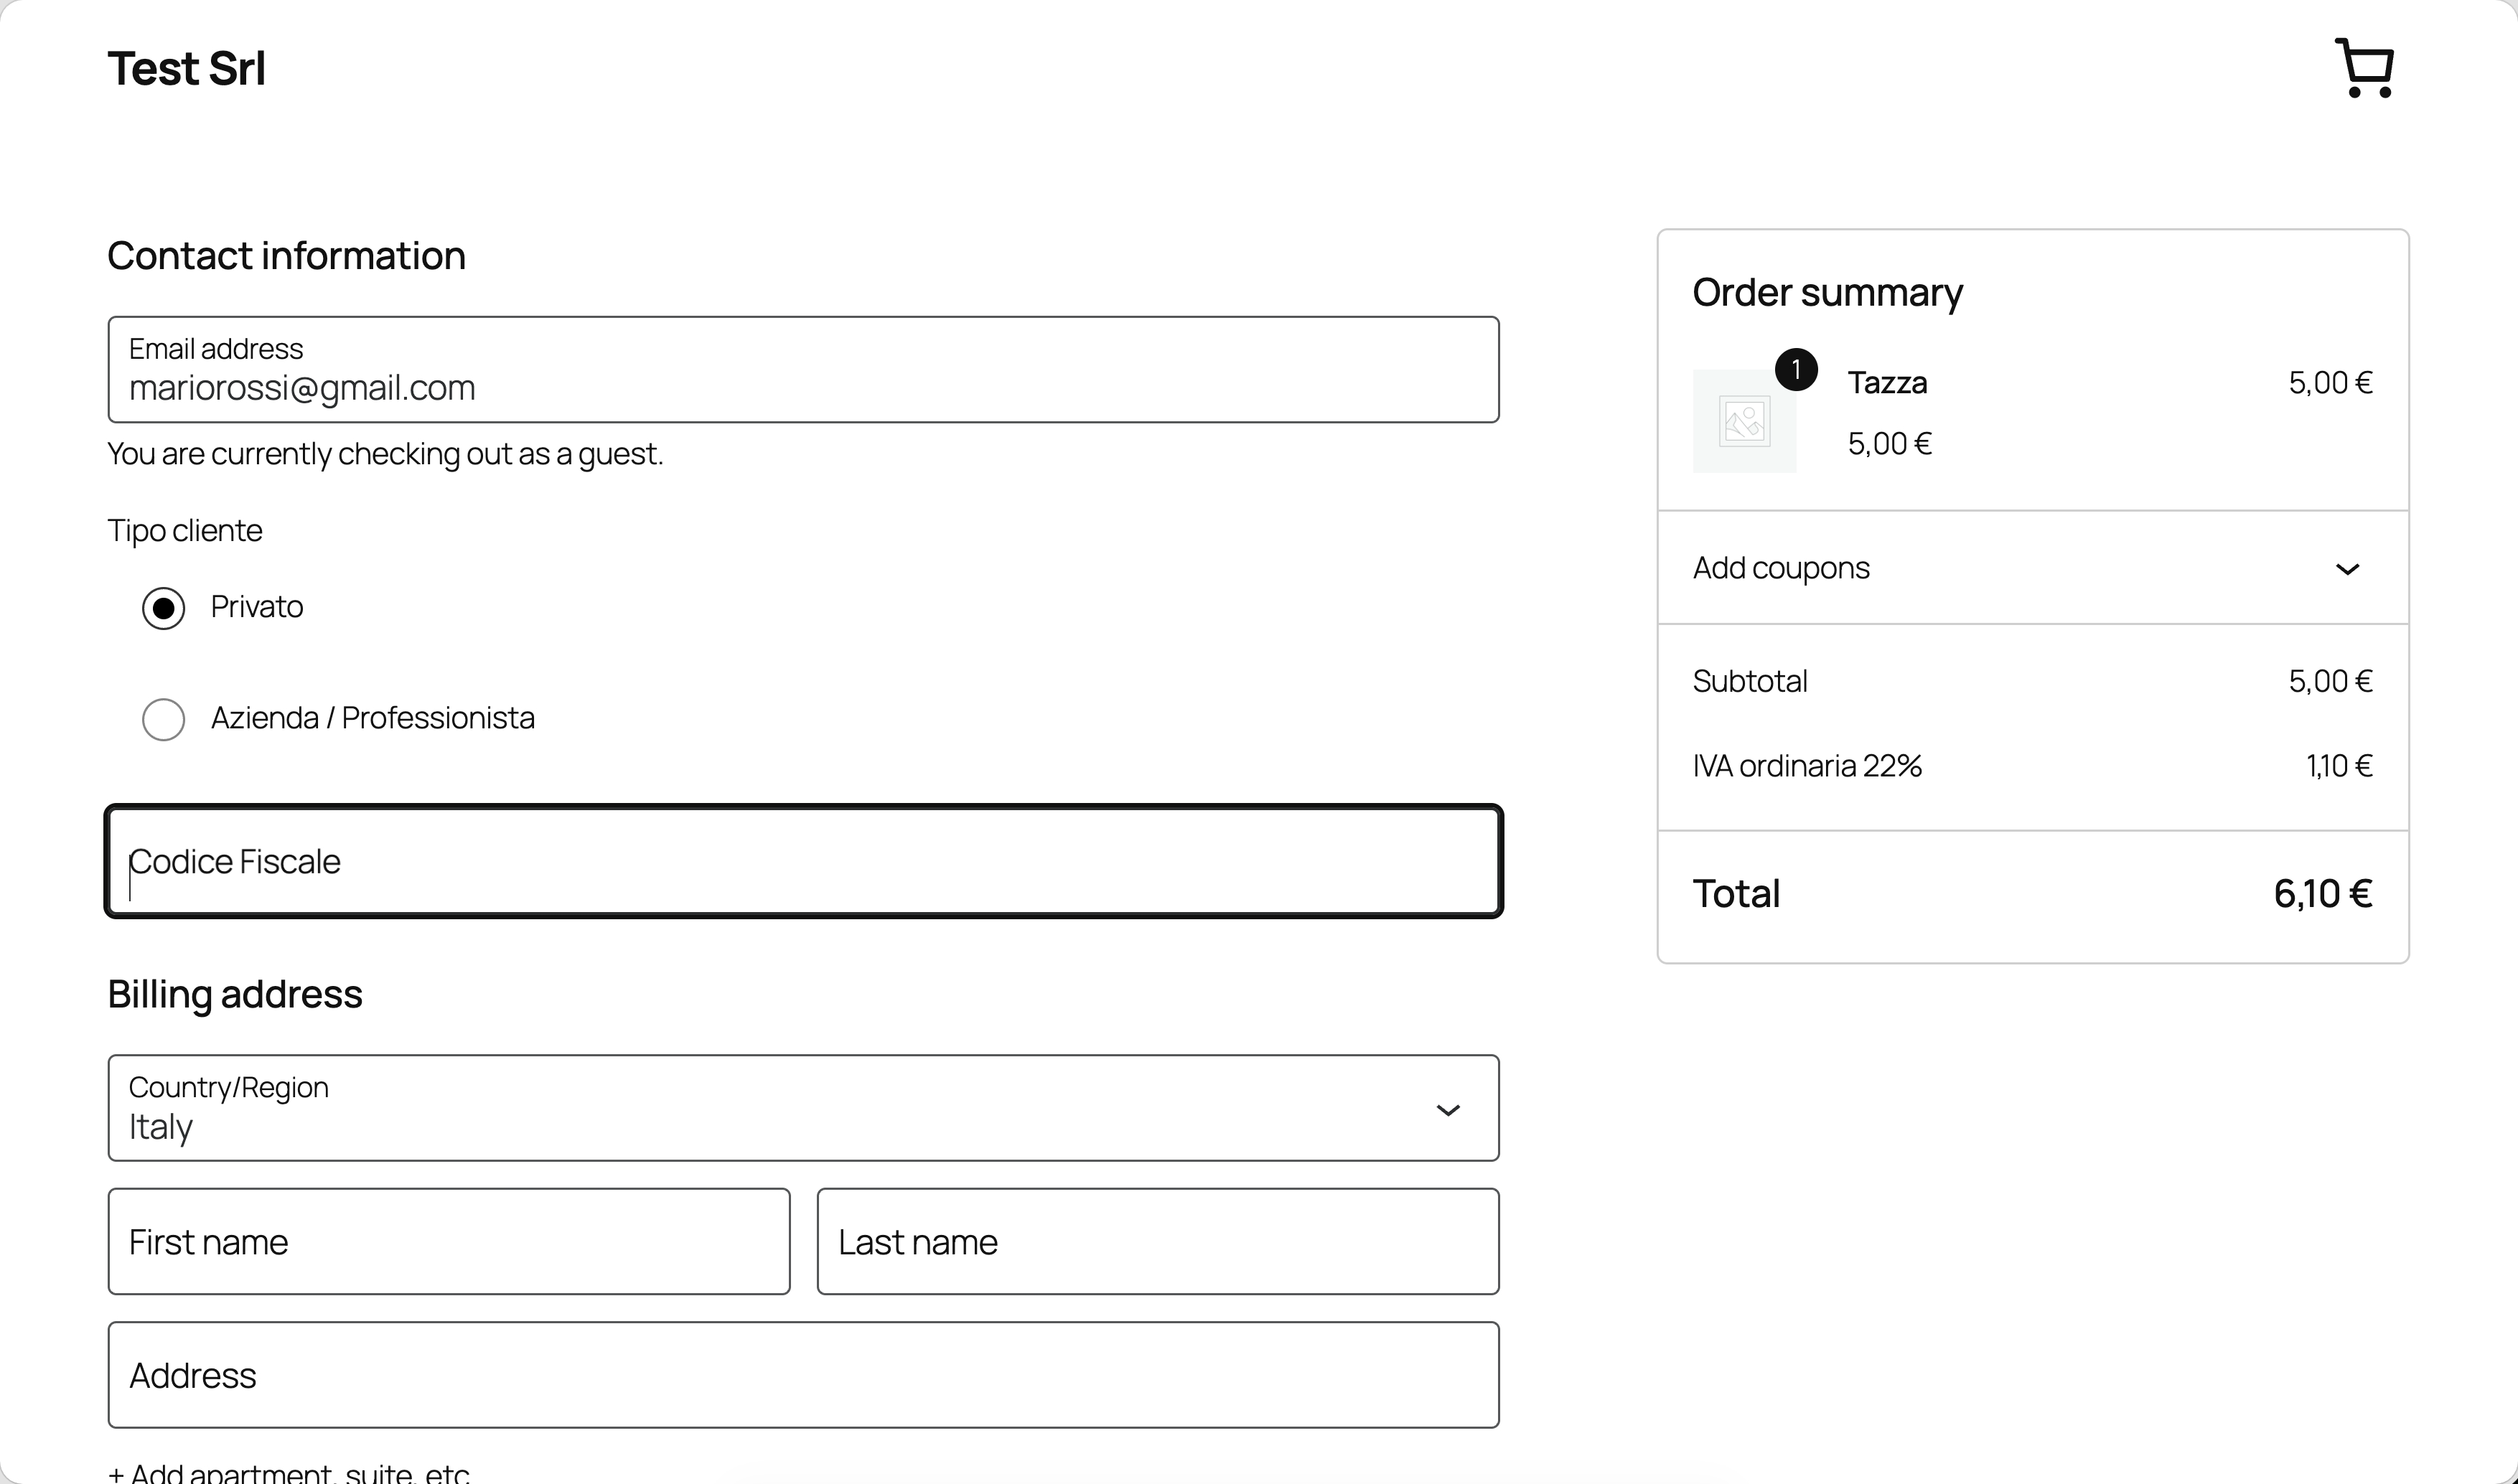Click the Tipo cliente label
2518x1484 pixels.
[x=185, y=530]
